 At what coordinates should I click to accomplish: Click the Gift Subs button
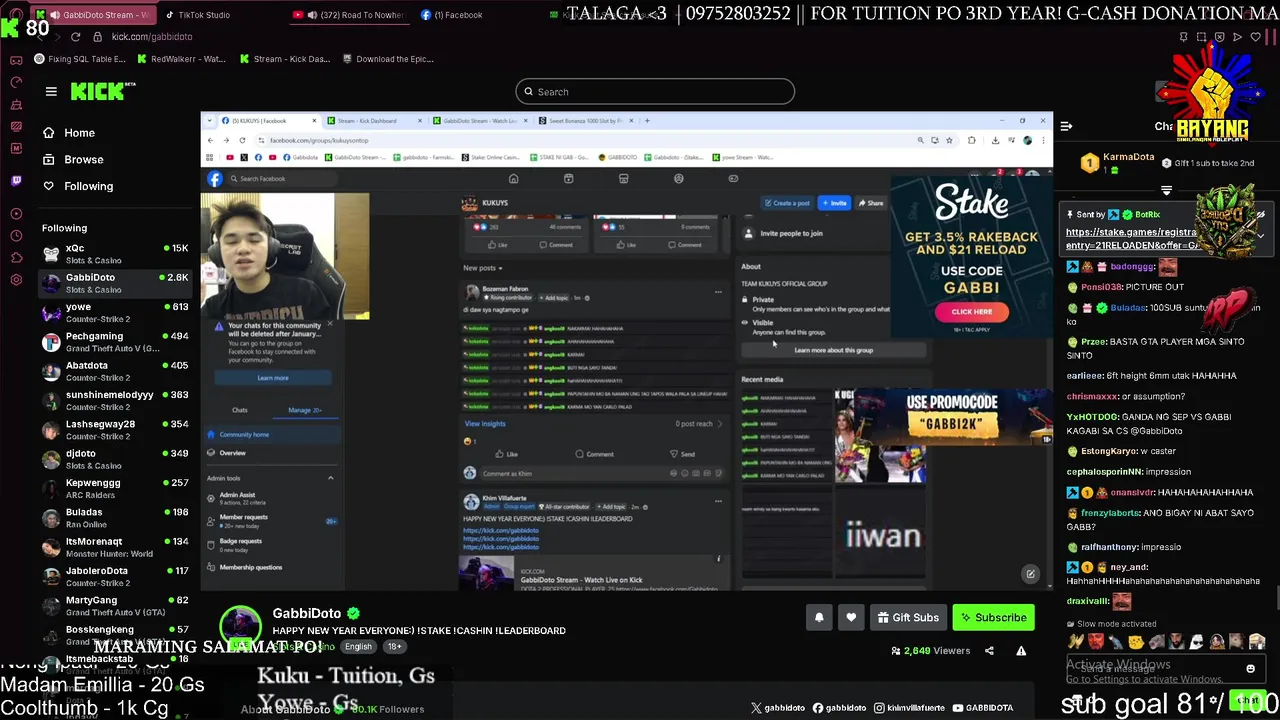[908, 618]
